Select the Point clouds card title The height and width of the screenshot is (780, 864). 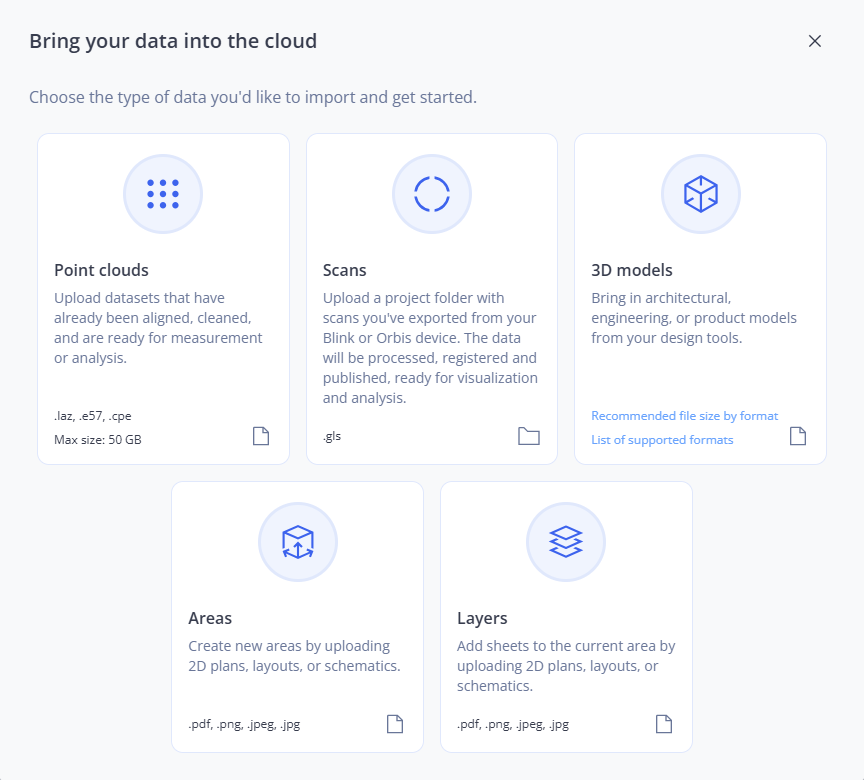(x=101, y=270)
